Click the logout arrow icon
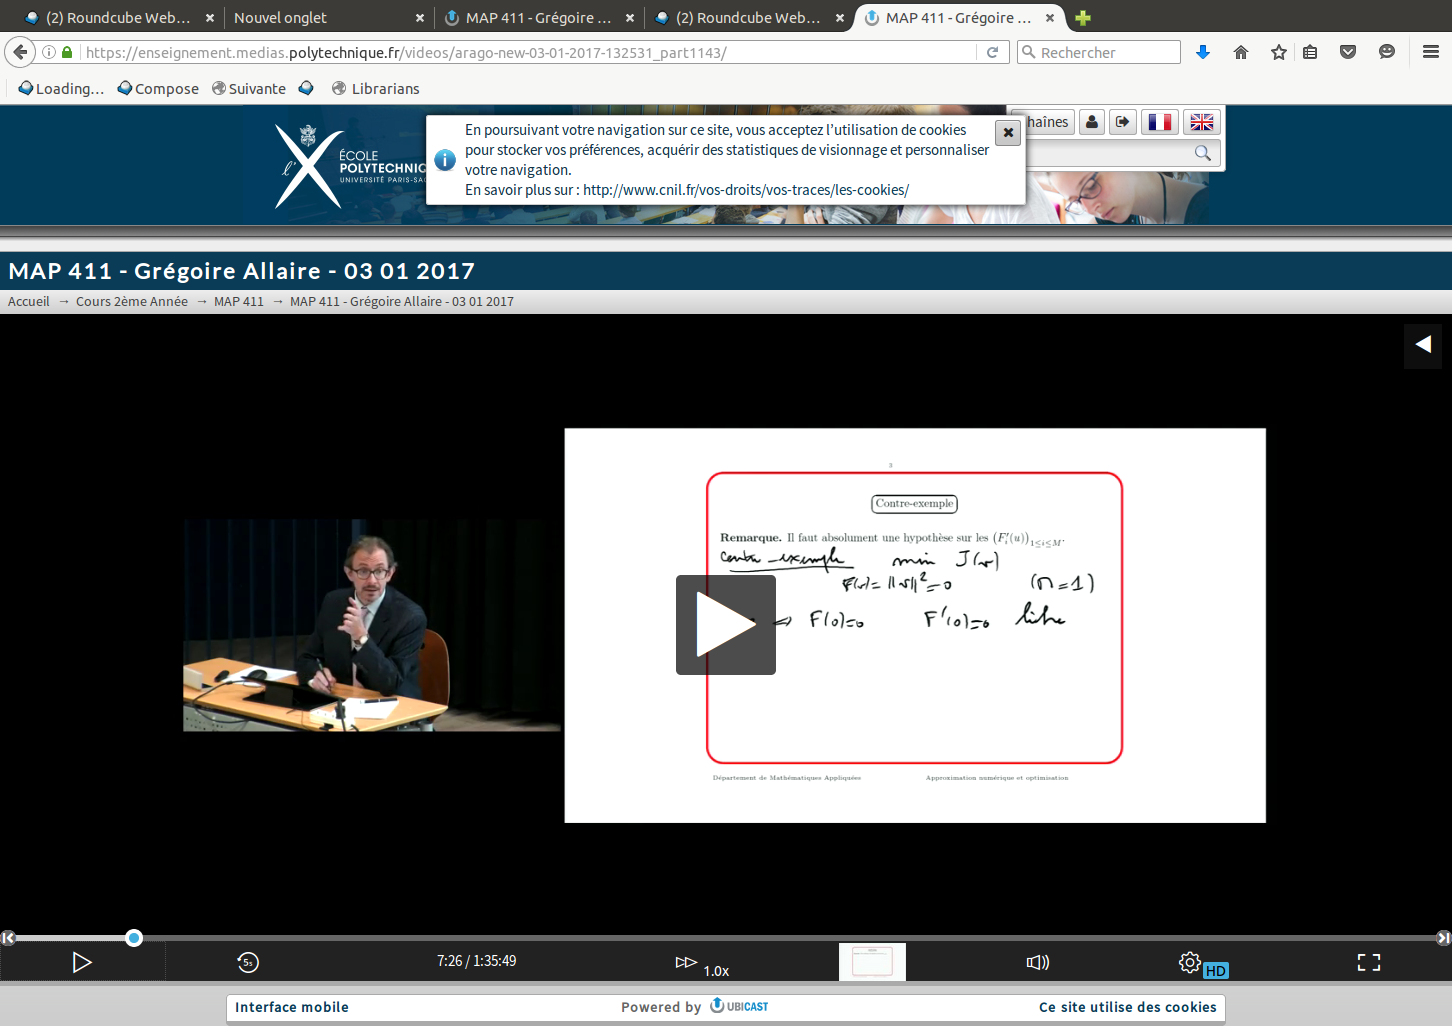Image resolution: width=1452 pixels, height=1026 pixels. click(1123, 122)
